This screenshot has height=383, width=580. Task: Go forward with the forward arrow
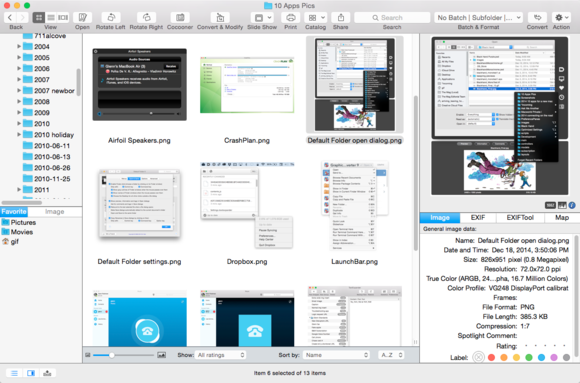click(23, 17)
